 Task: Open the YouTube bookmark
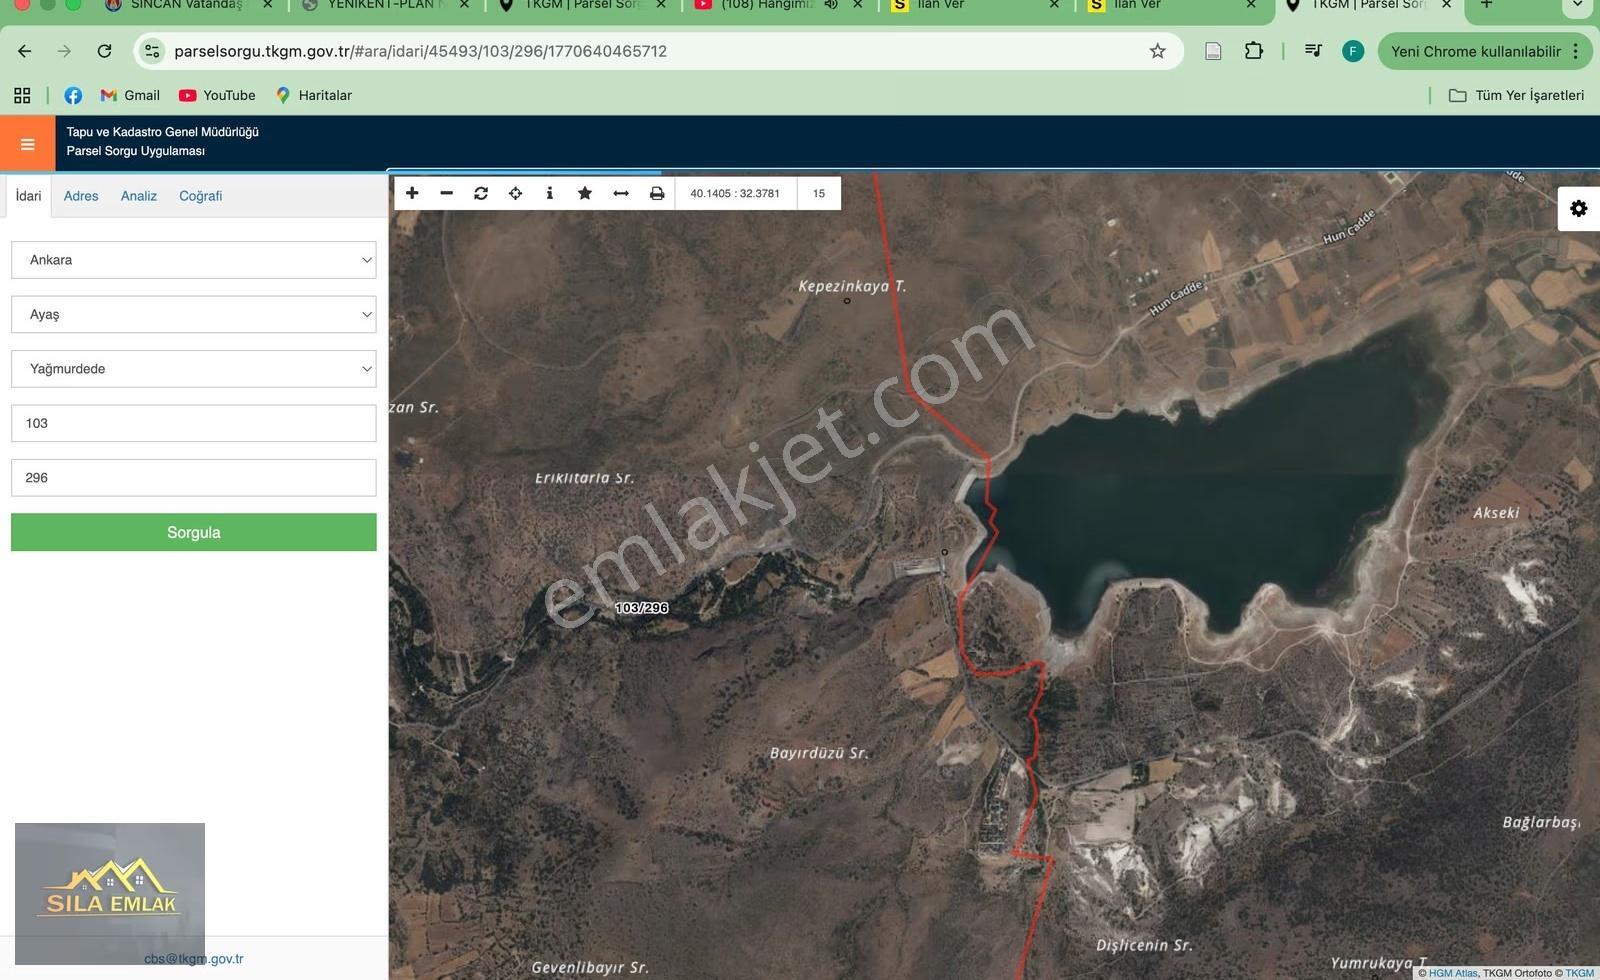[x=217, y=95]
